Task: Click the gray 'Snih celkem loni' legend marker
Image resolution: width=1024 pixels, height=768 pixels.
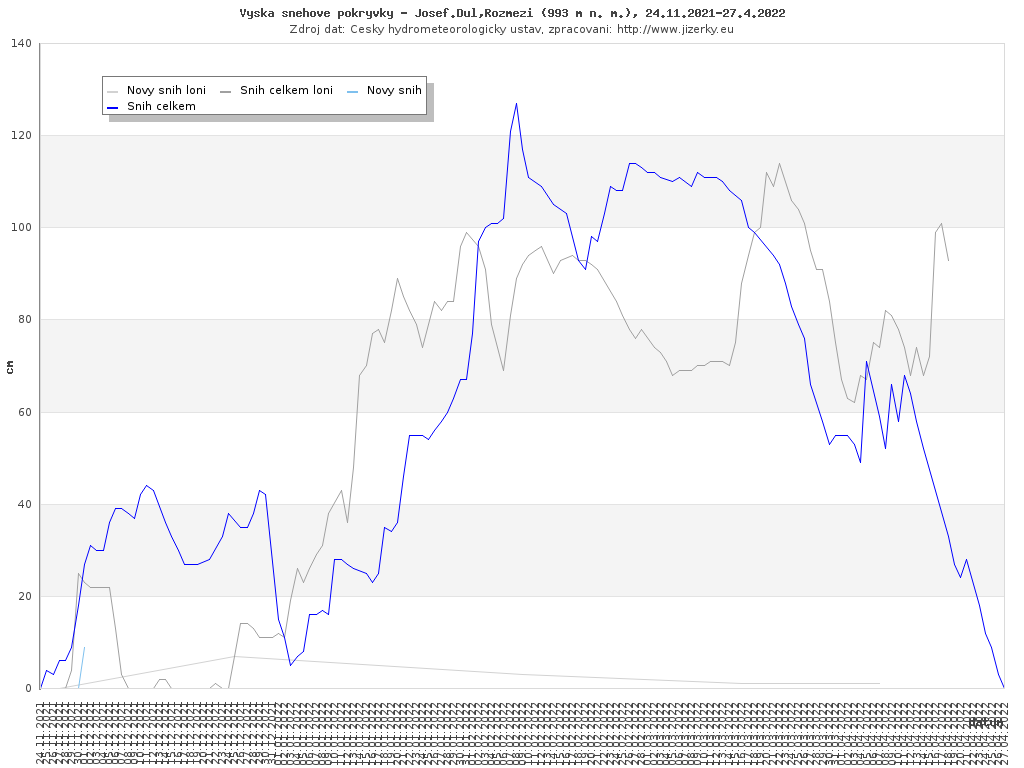Action: (x=226, y=90)
